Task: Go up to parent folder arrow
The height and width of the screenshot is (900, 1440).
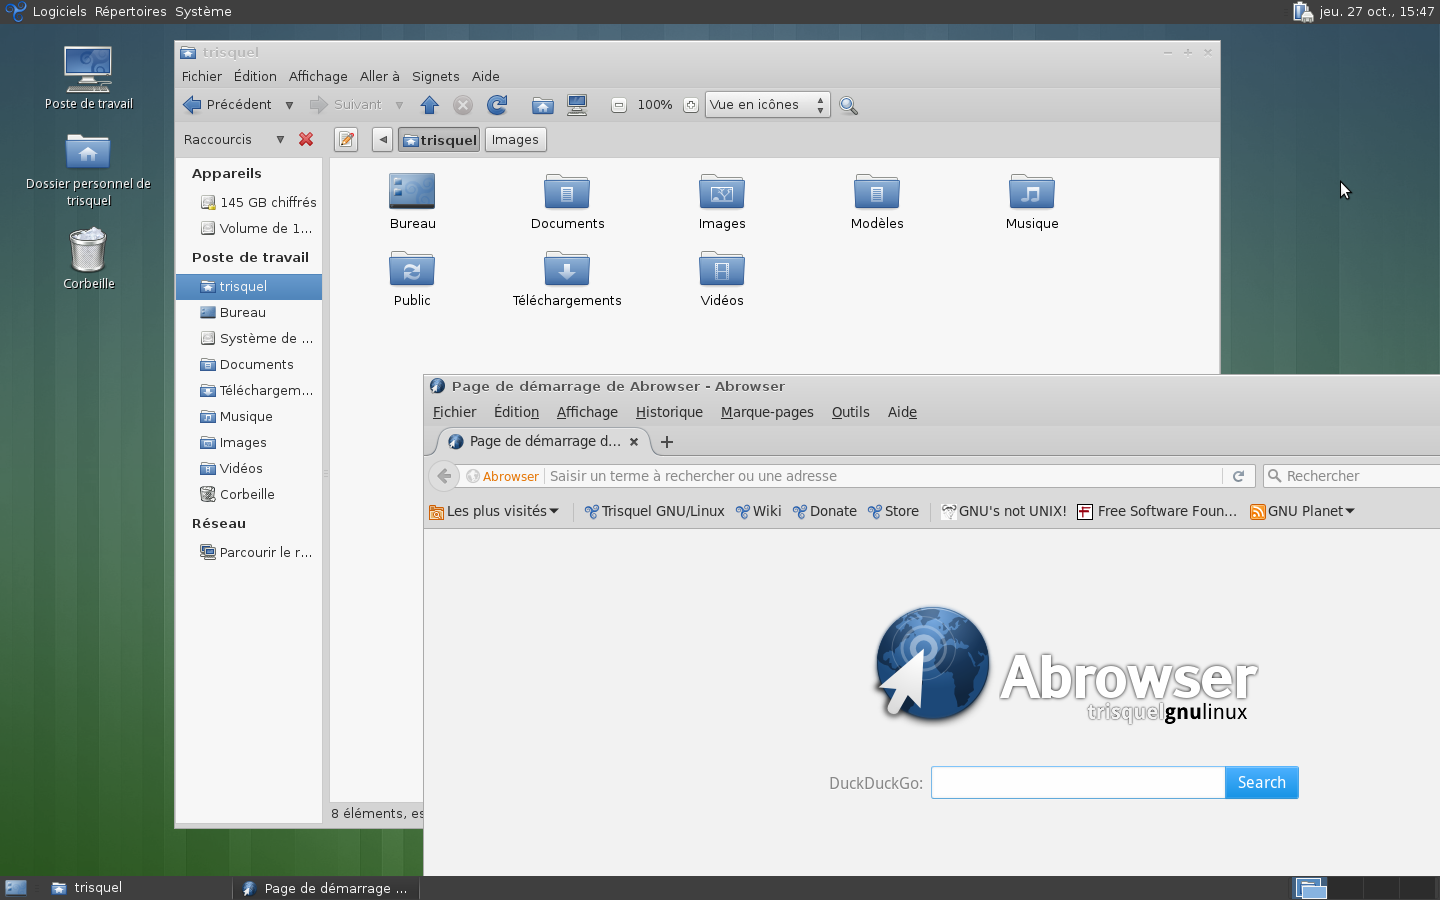Action: click(430, 105)
